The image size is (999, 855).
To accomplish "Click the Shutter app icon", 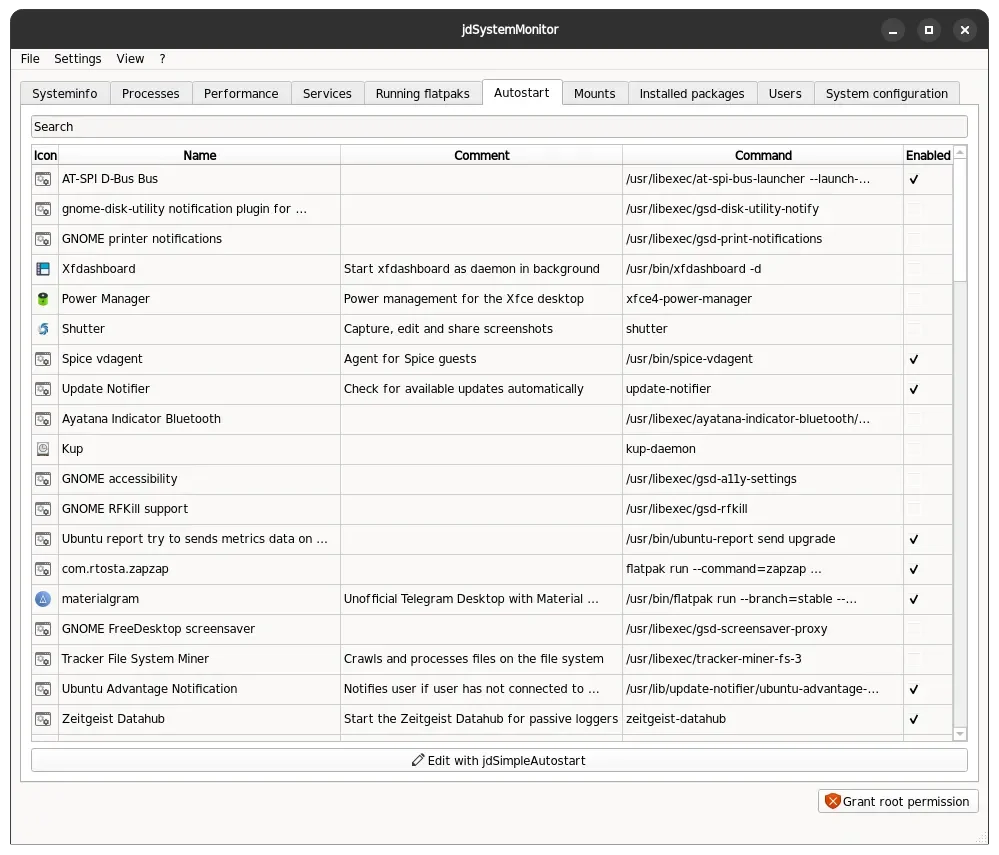I will pyautogui.click(x=43, y=329).
